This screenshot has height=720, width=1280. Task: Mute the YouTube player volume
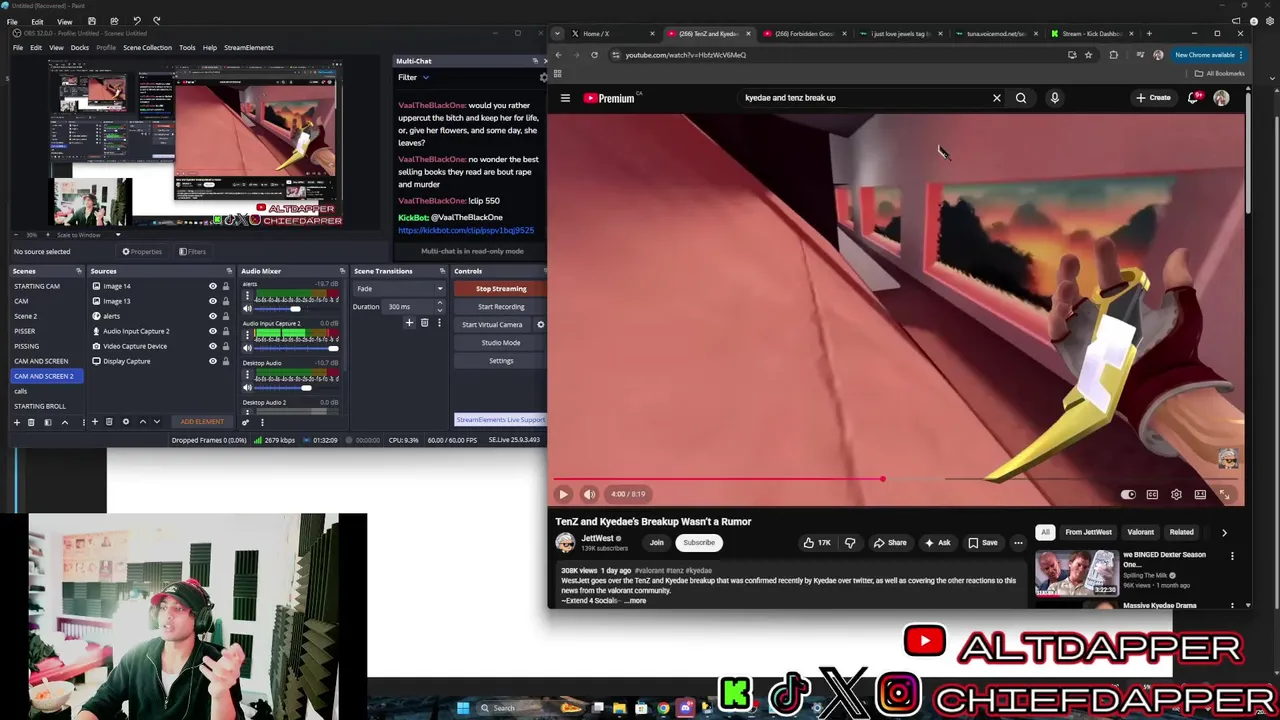click(x=589, y=494)
